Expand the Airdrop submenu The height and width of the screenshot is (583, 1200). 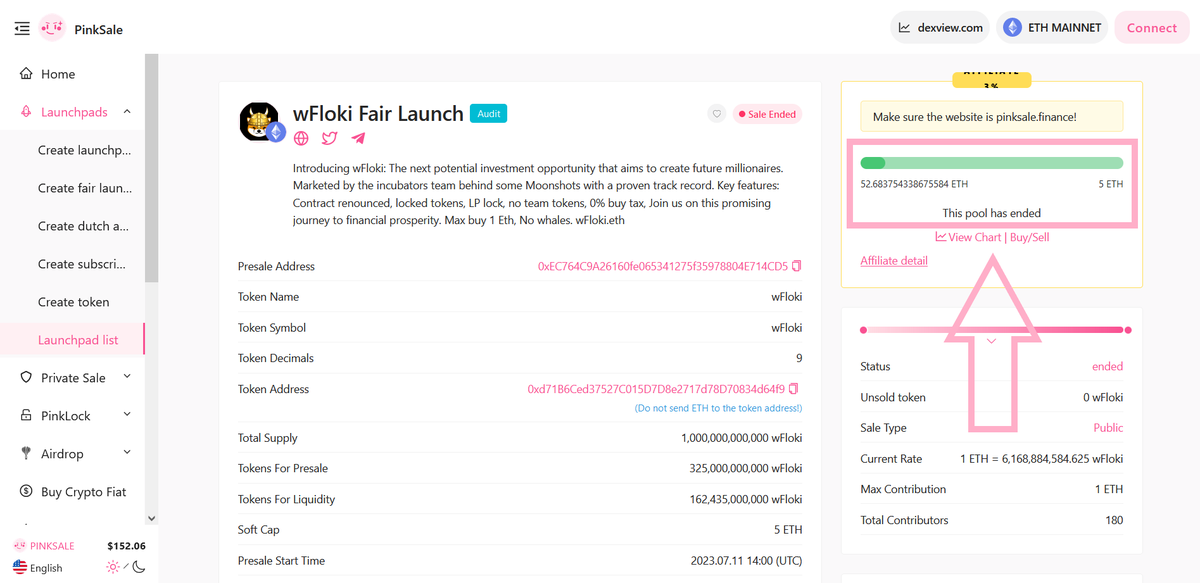tap(127, 453)
